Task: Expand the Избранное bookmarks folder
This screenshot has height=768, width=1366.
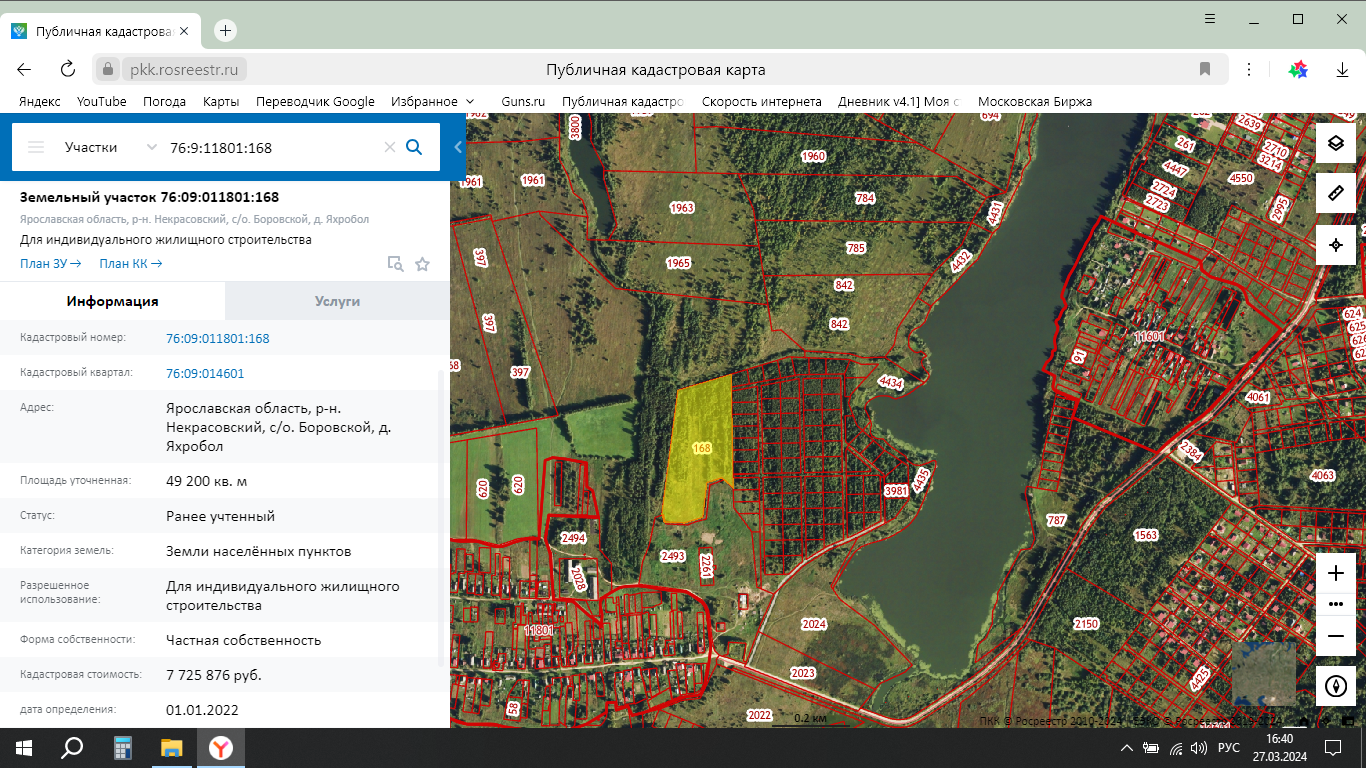Action: [469, 101]
